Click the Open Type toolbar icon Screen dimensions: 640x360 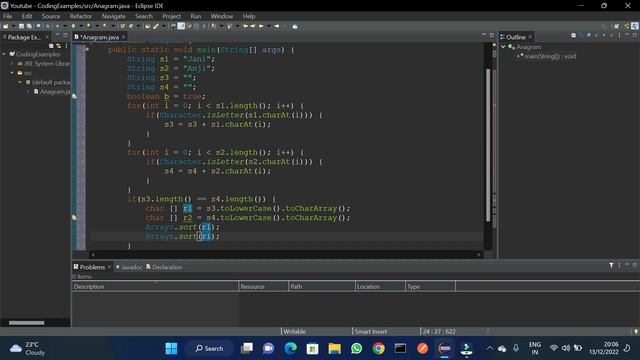click(147, 26)
